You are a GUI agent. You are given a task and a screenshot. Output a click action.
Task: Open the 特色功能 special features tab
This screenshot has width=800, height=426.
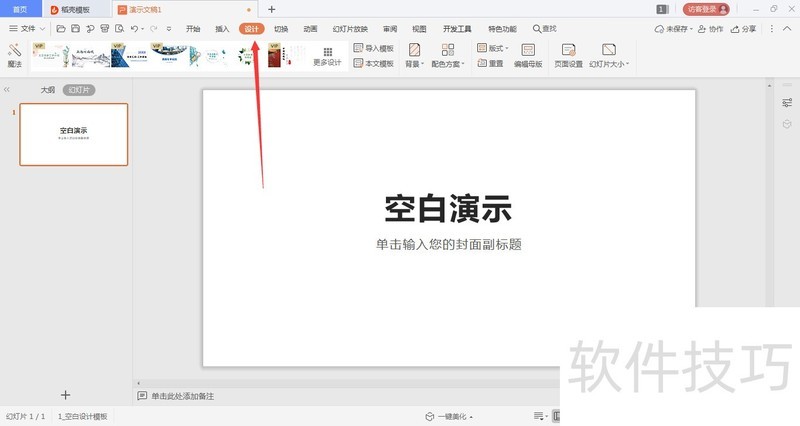tap(502, 29)
